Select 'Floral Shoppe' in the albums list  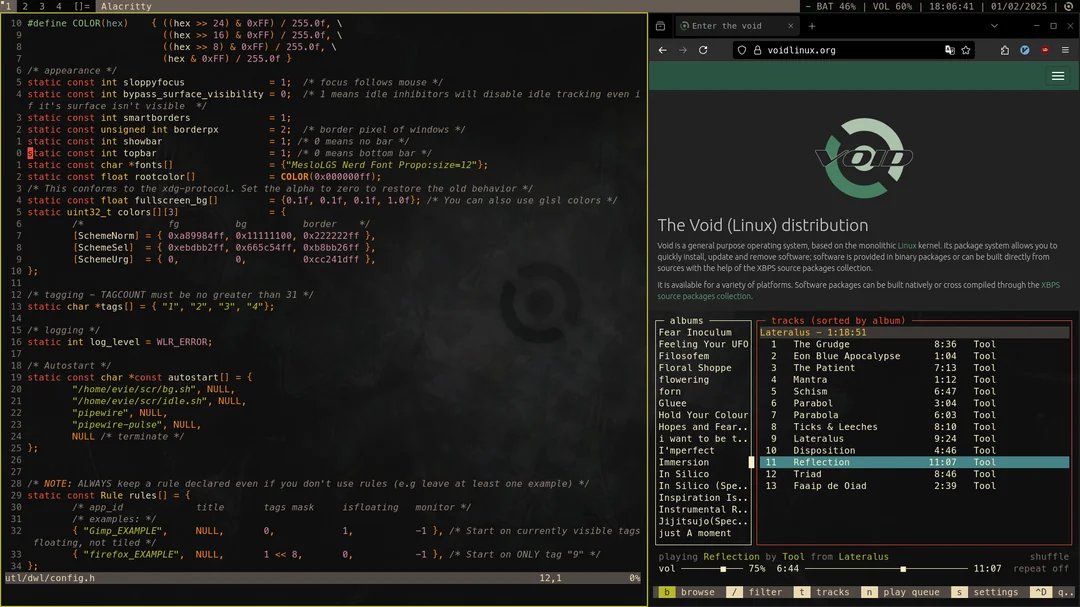(696, 368)
